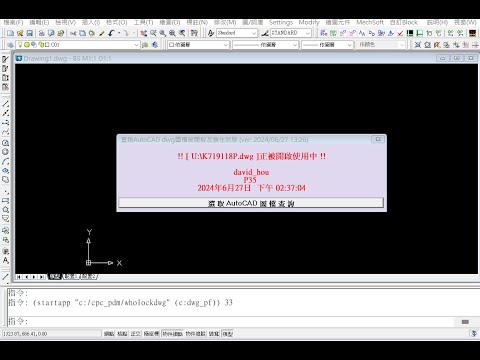Open the Properties palette icon

pos(194,33)
